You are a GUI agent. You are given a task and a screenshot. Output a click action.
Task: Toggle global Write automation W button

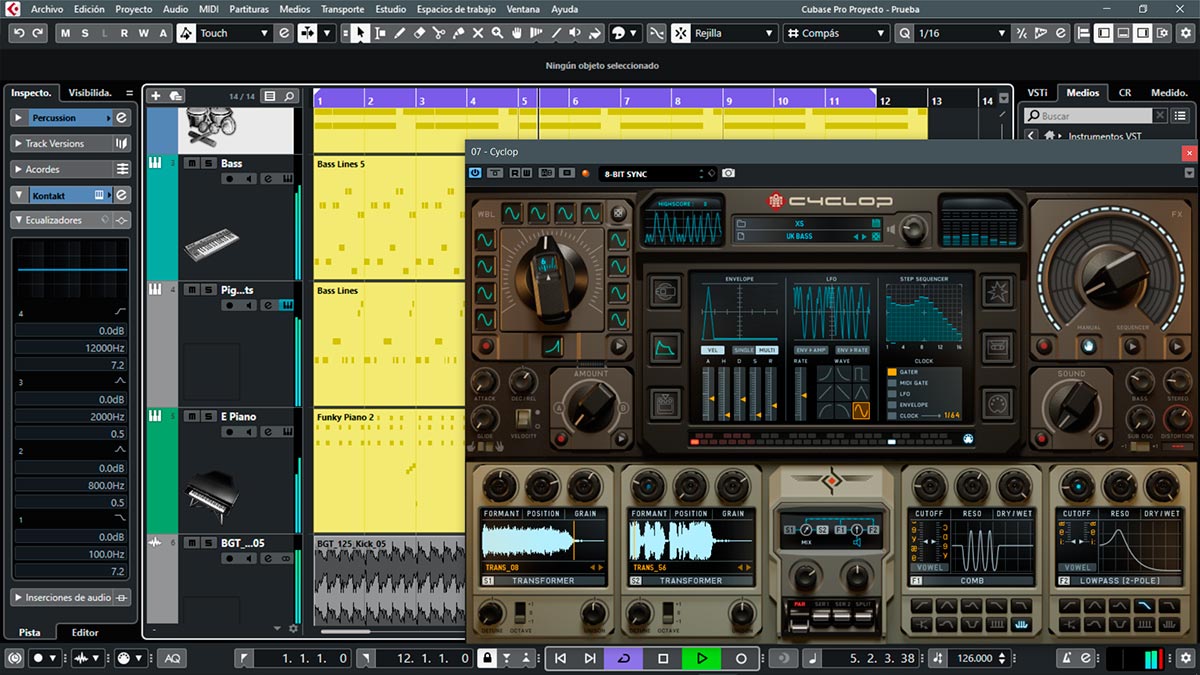point(143,33)
